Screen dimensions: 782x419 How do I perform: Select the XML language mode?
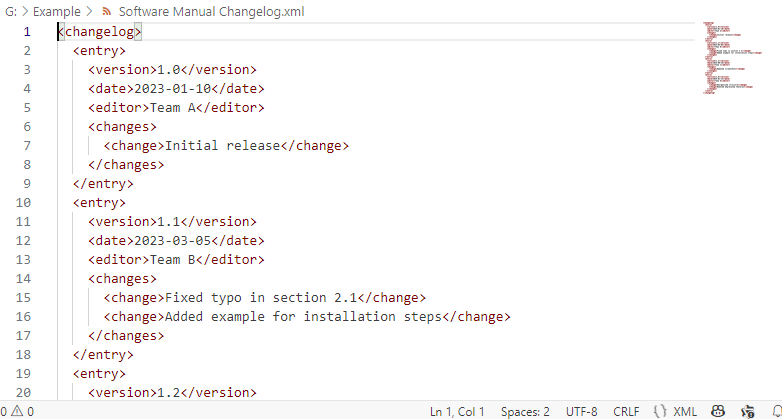(x=685, y=412)
